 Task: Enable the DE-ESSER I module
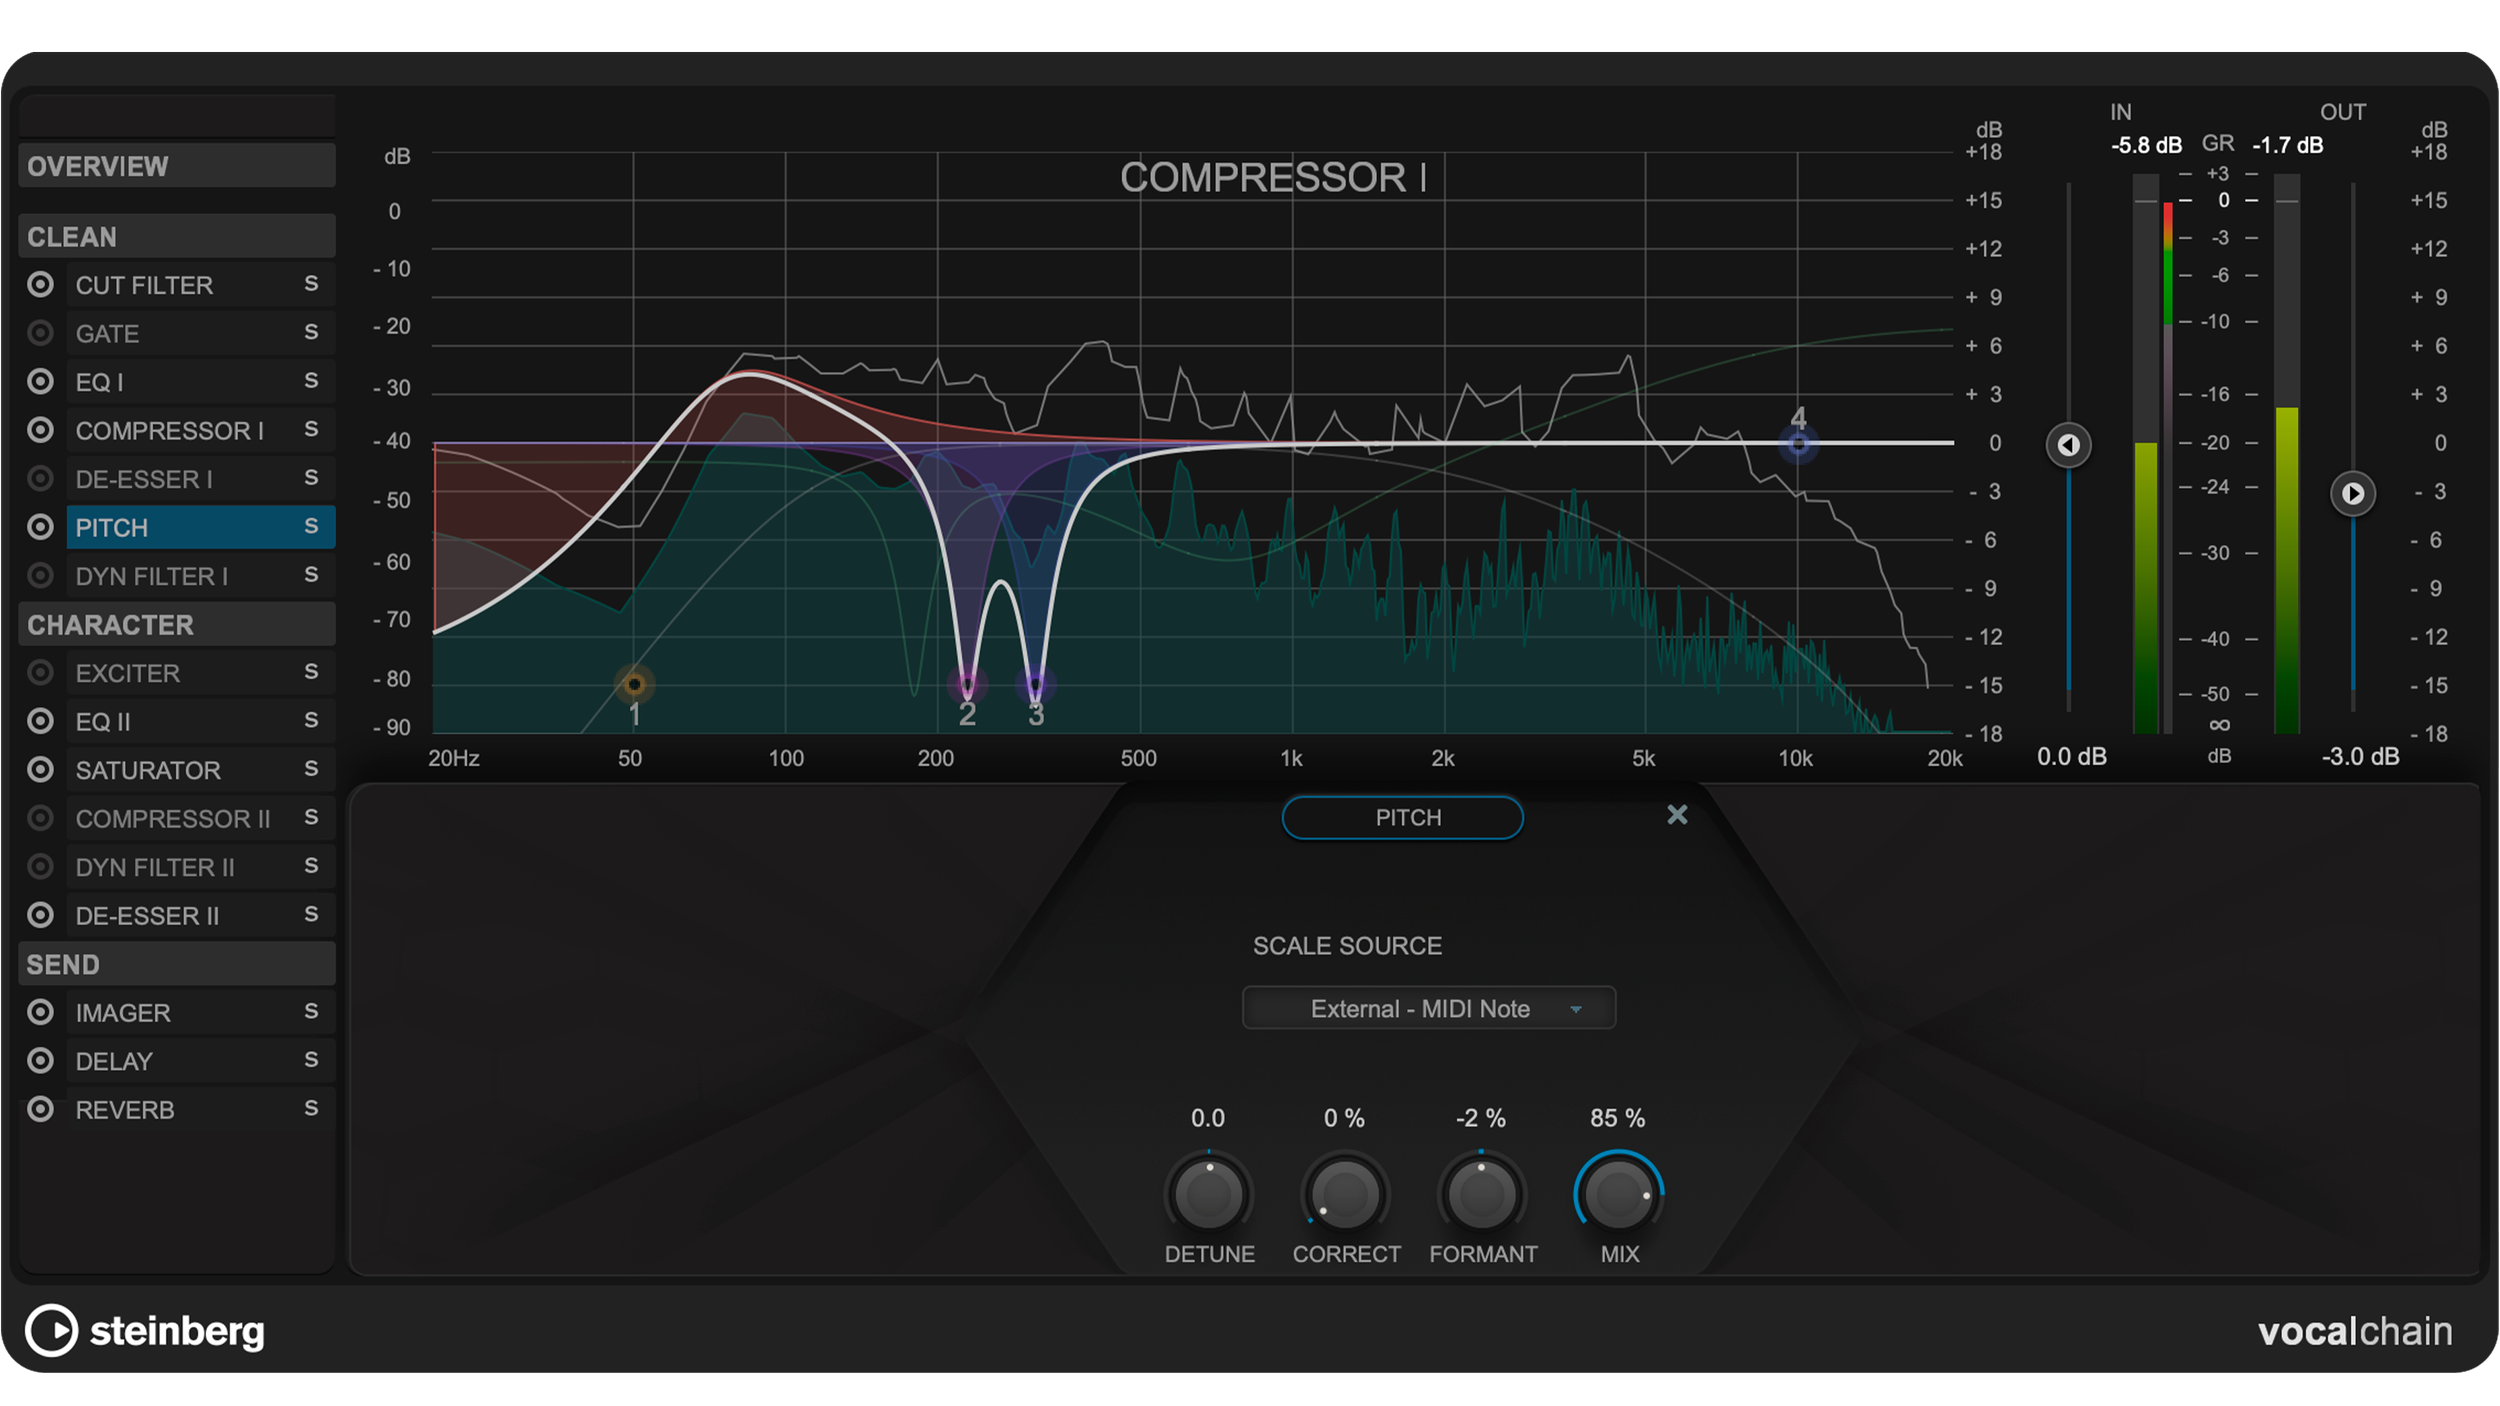40,479
